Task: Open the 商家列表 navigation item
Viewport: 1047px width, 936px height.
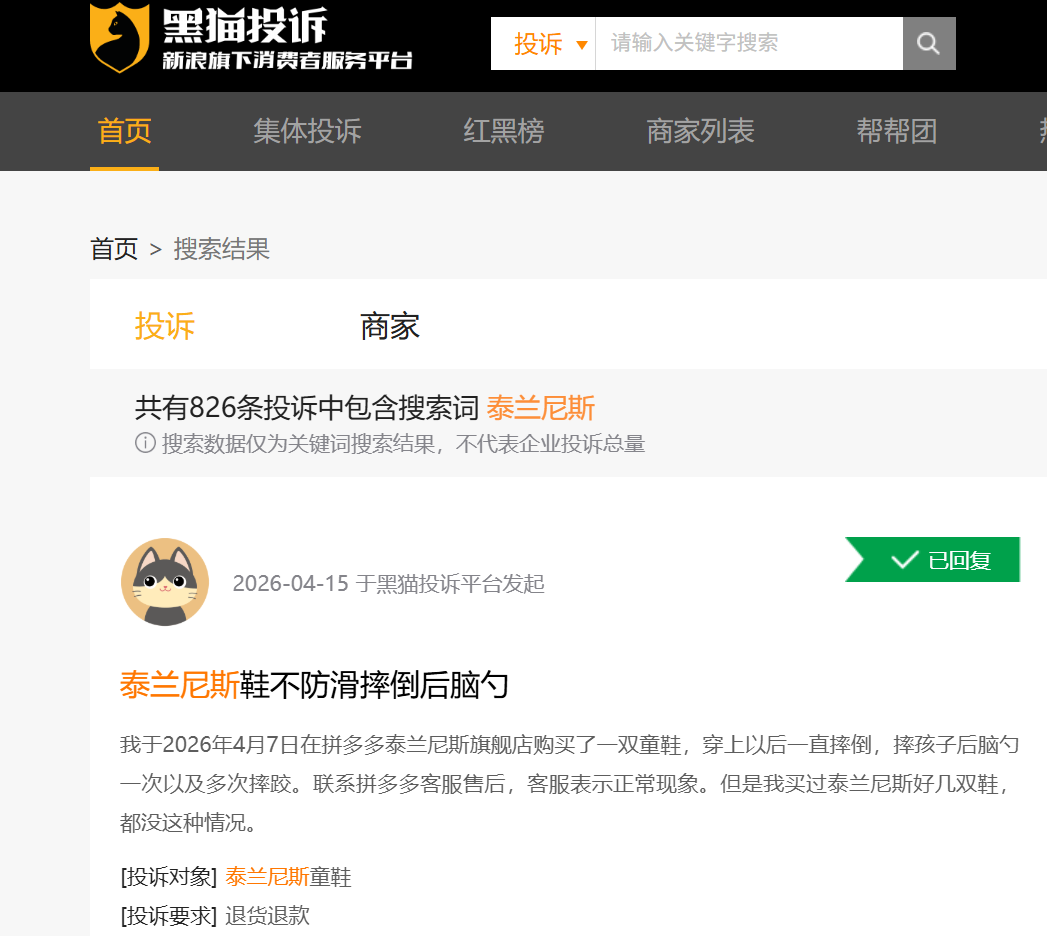Action: [x=700, y=131]
